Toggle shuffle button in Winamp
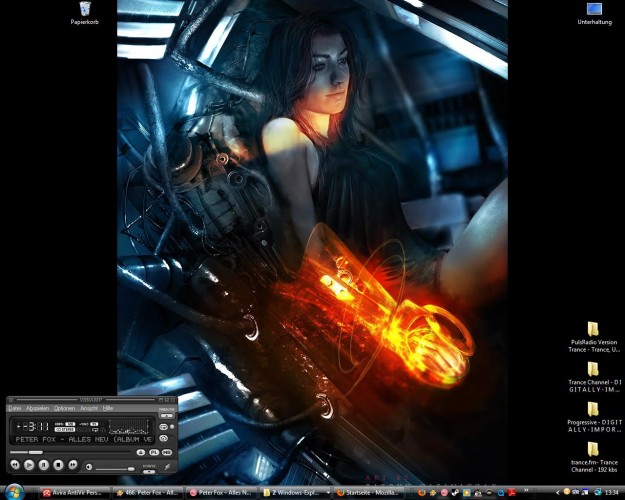 pyautogui.click(x=163, y=438)
